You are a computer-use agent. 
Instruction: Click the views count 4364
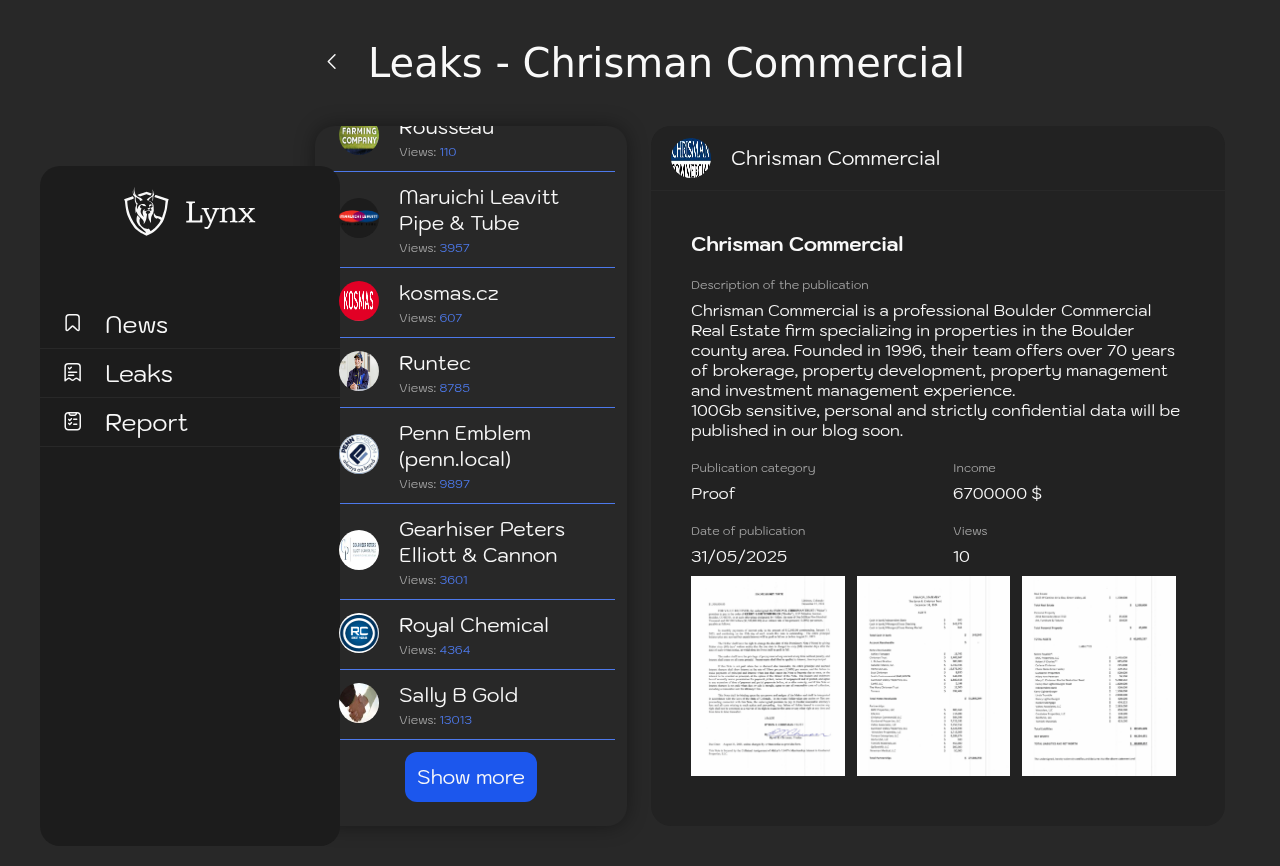tap(455, 650)
